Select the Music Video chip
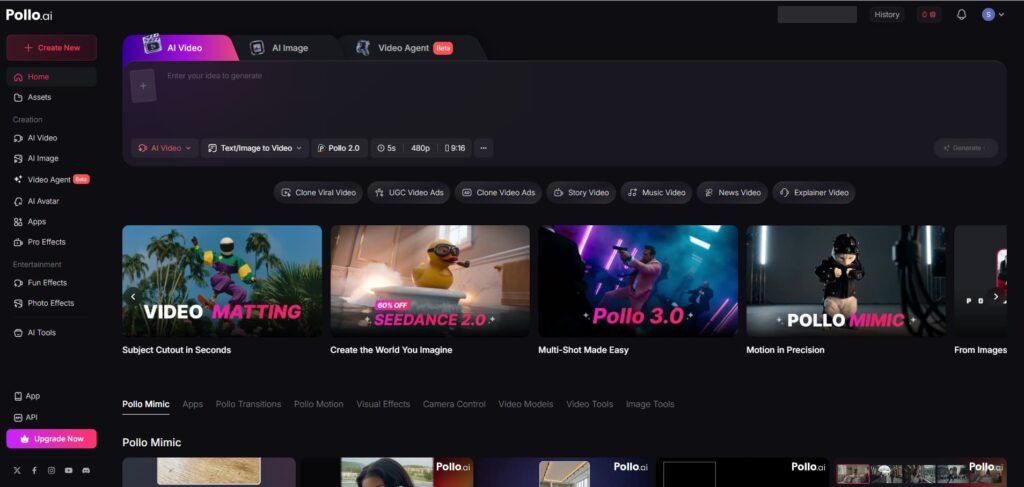Viewport: 1024px width, 487px height. pyautogui.click(x=656, y=193)
